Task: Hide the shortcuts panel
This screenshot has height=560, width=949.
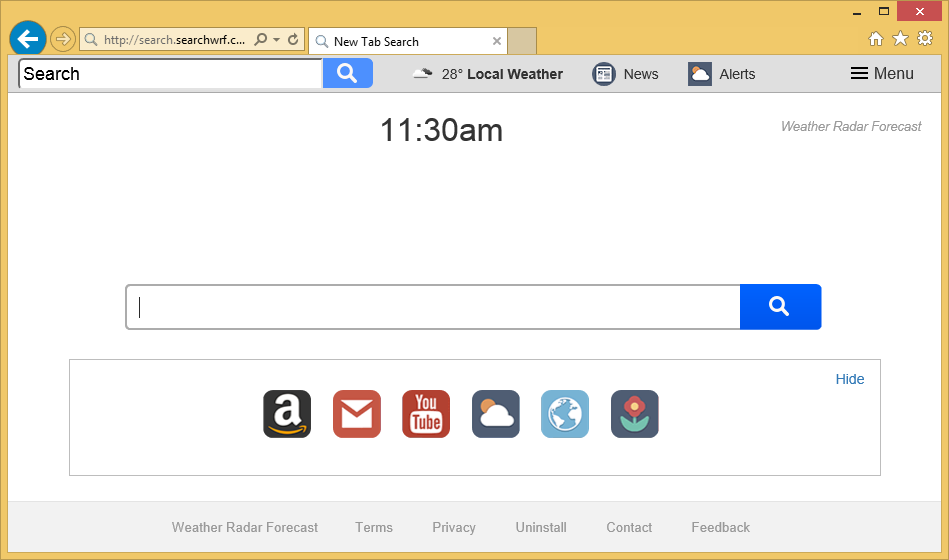Action: click(850, 379)
